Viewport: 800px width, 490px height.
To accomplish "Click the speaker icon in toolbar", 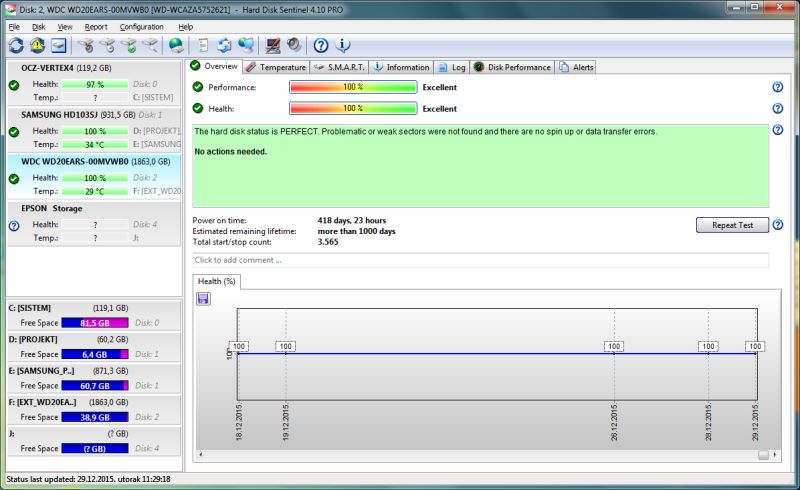I will click(294, 45).
